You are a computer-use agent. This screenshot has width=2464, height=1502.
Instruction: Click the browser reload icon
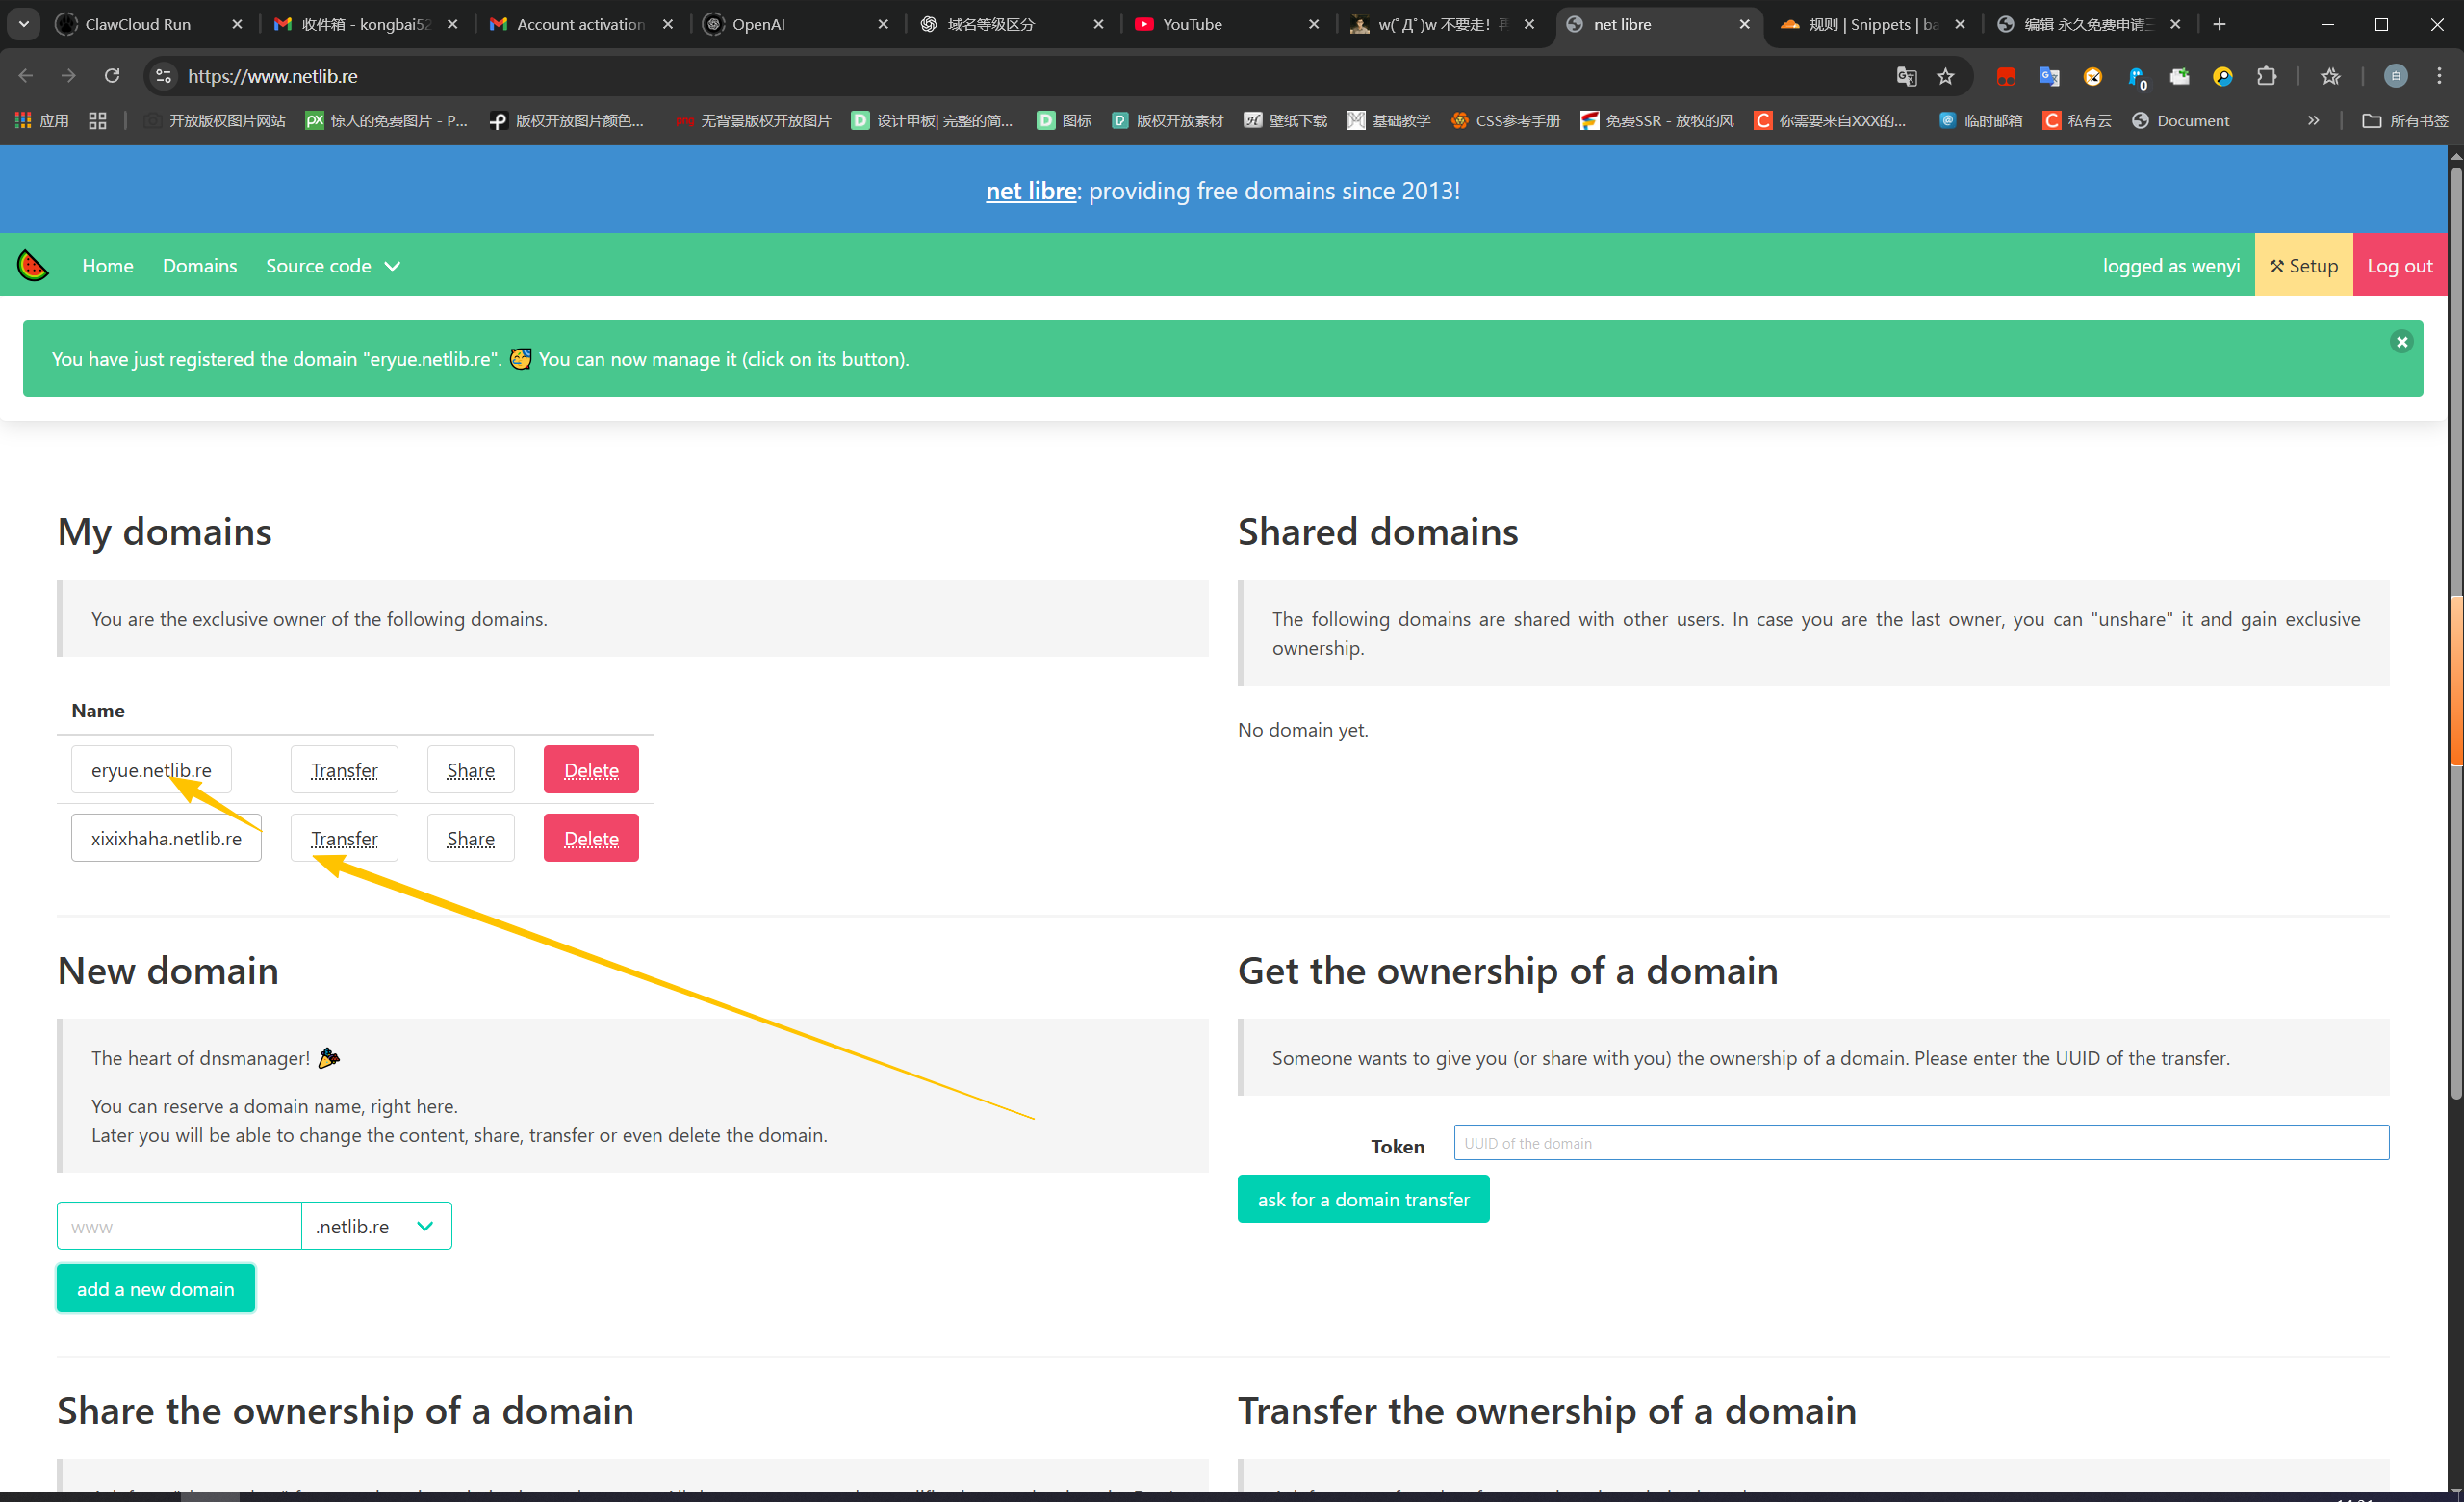(x=112, y=76)
